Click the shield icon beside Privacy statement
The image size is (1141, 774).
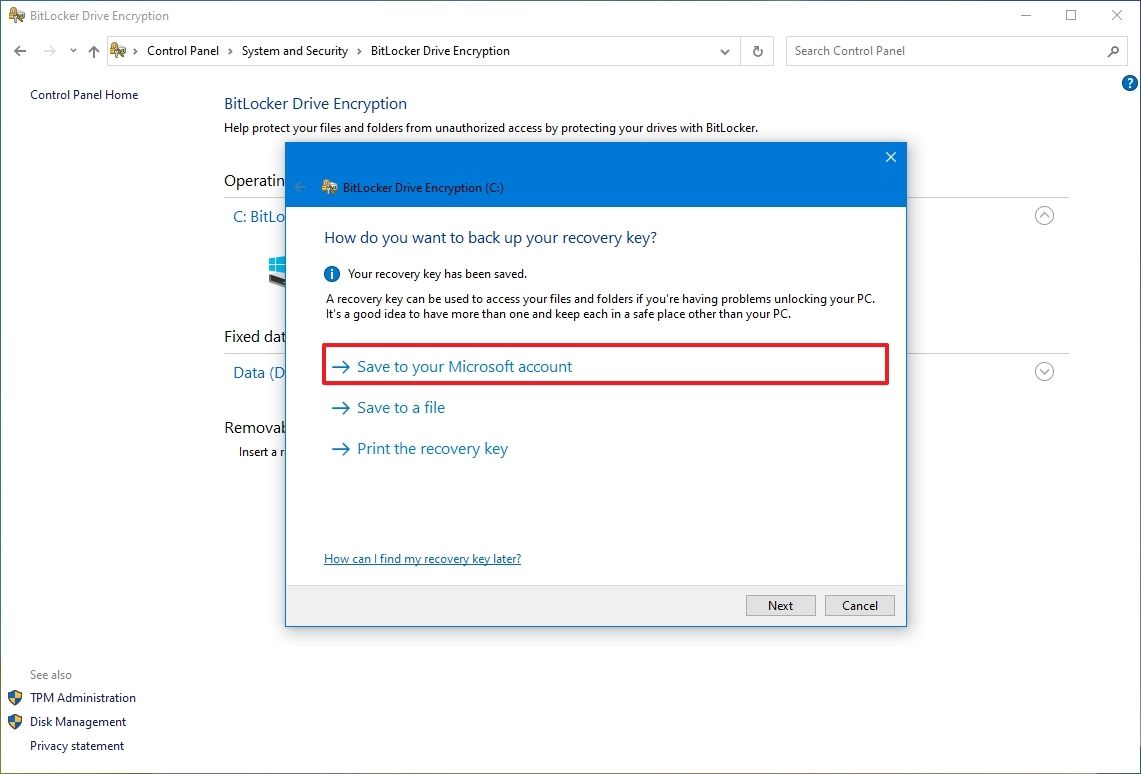(x=13, y=745)
